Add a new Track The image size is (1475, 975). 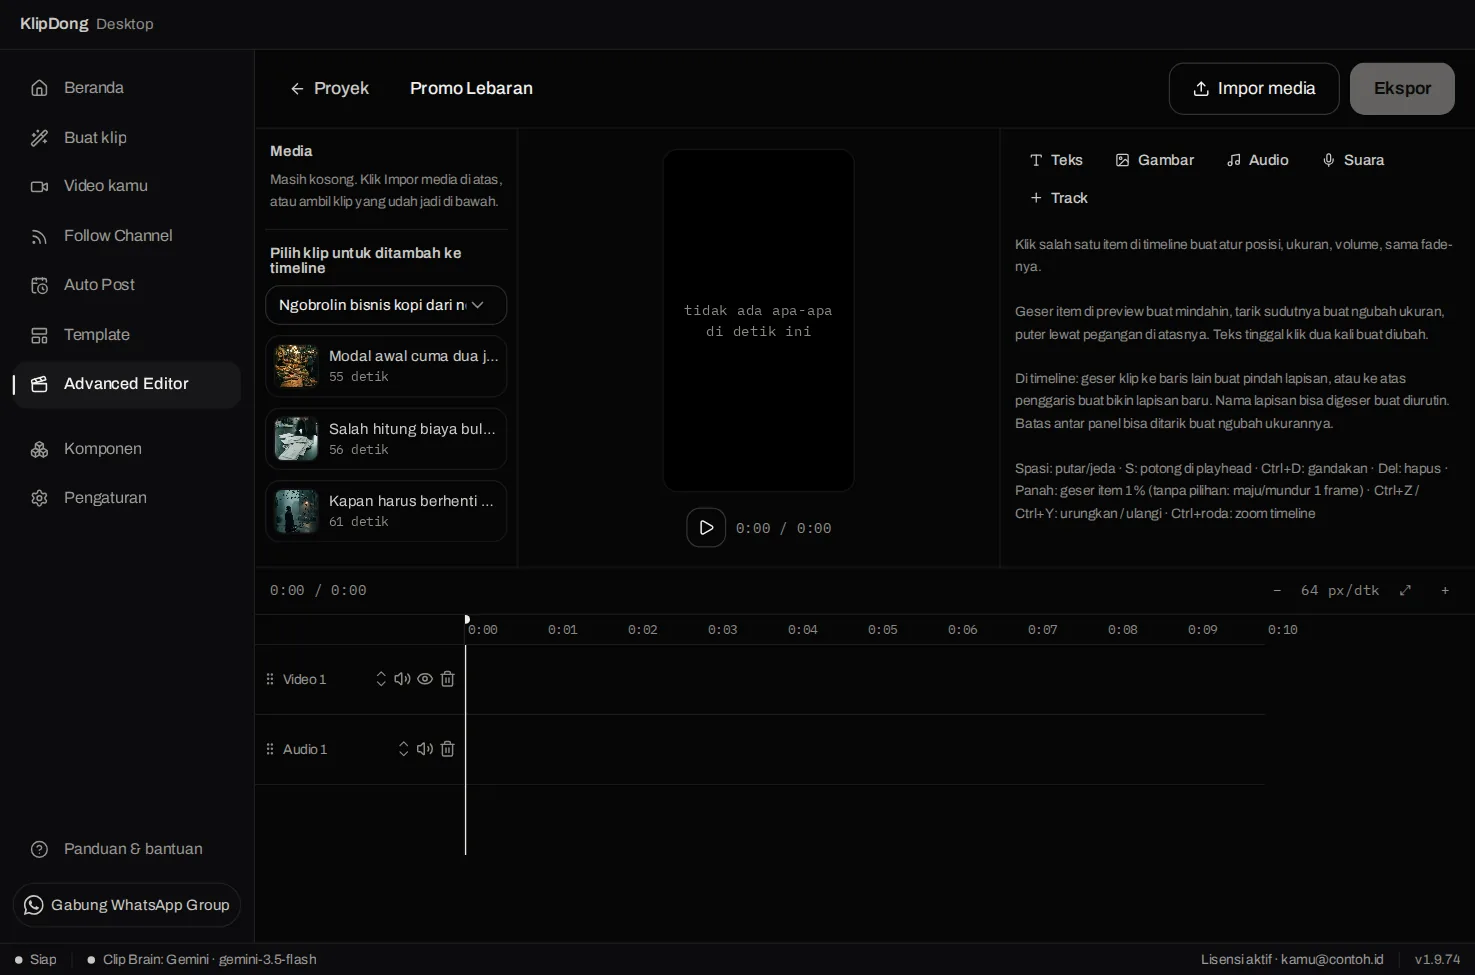(1058, 198)
